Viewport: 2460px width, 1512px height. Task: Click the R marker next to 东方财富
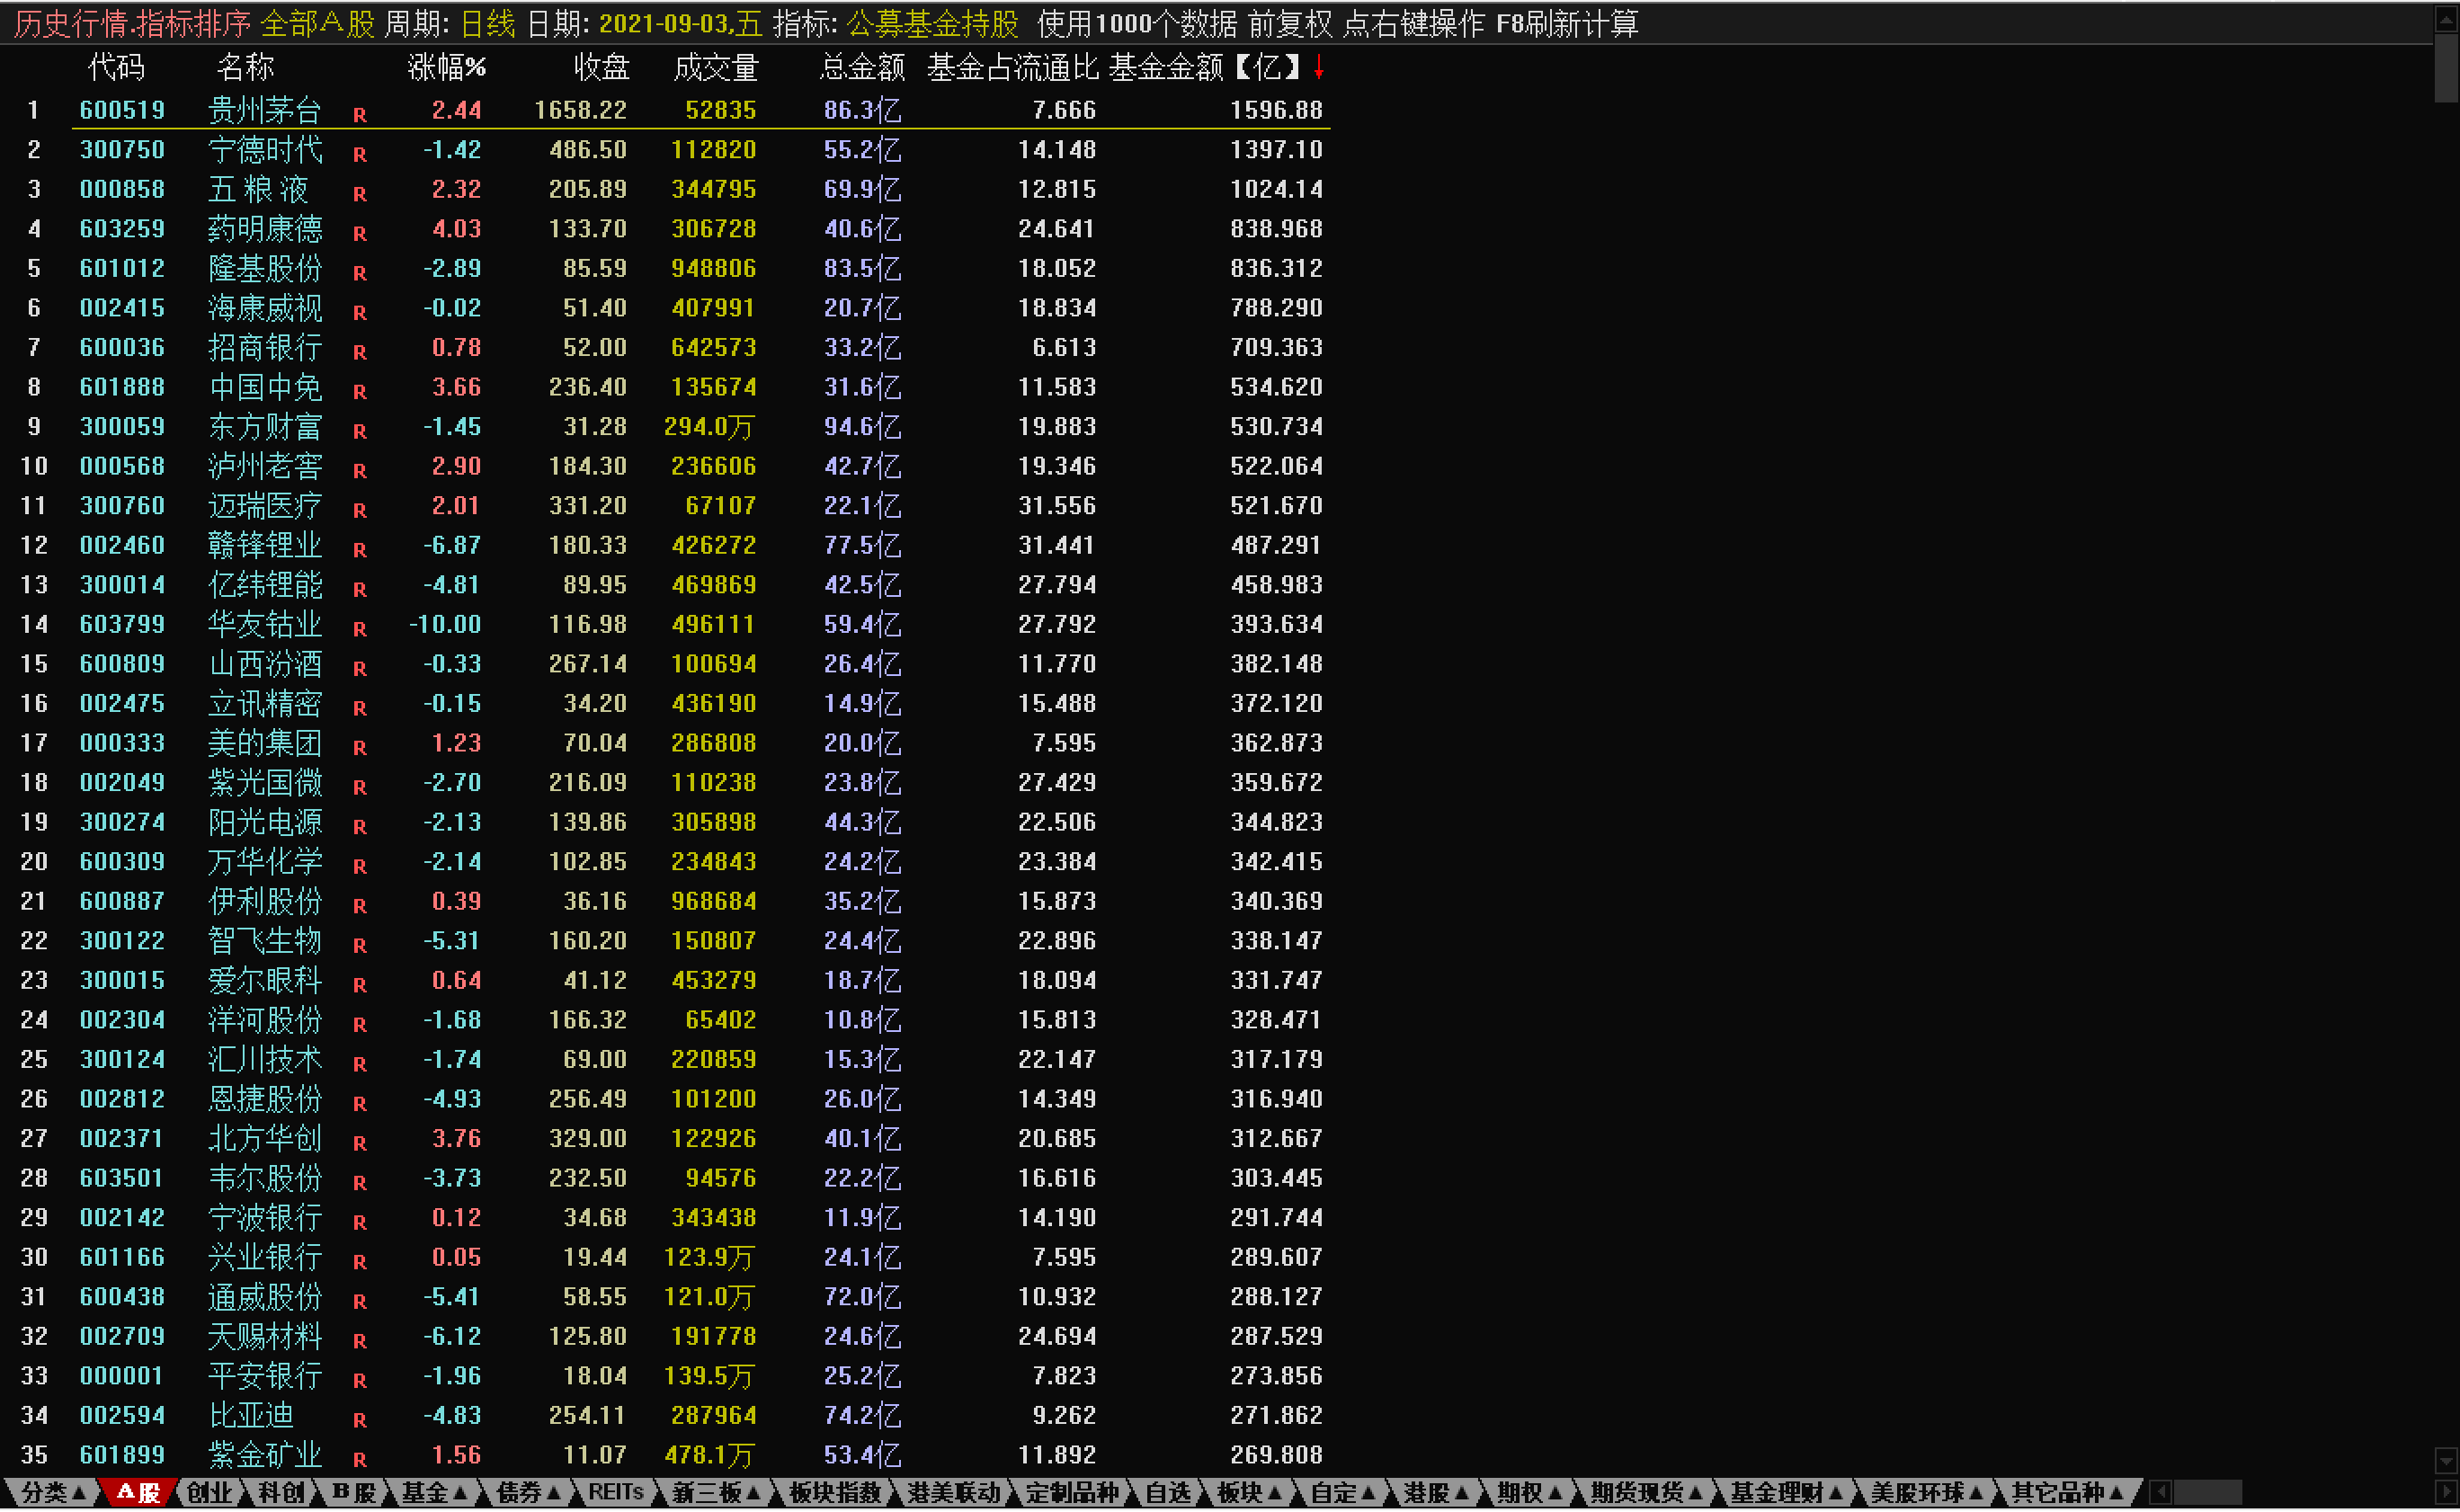click(360, 431)
